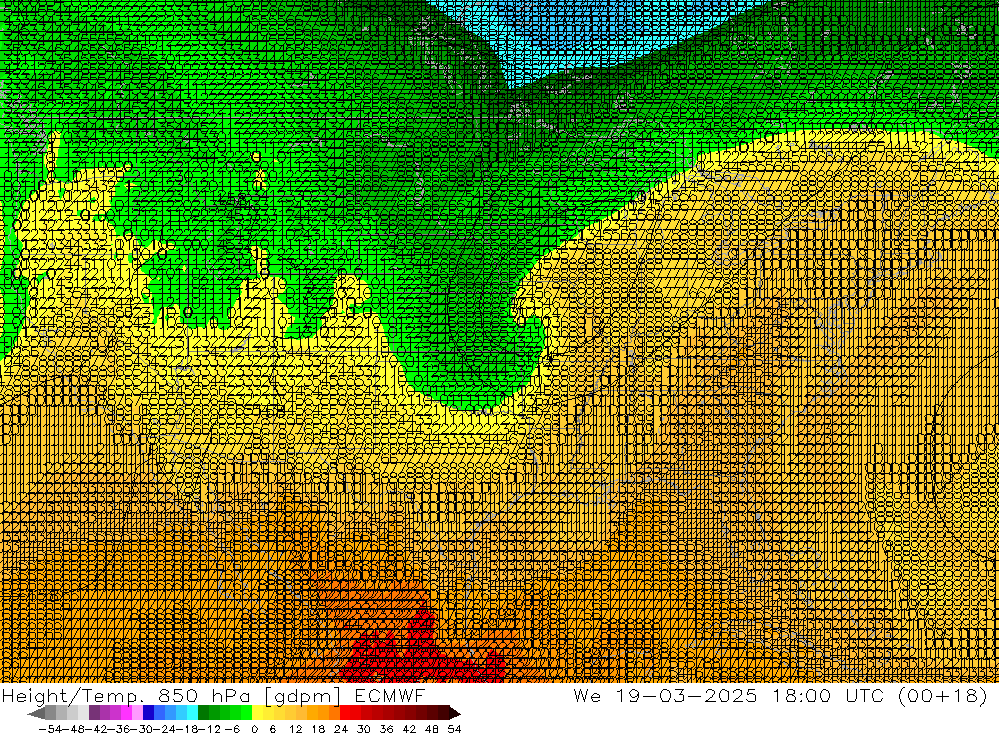Image resolution: width=1000 pixels, height=733 pixels.
Task: Click the '24' legend value
Action: pos(341,729)
